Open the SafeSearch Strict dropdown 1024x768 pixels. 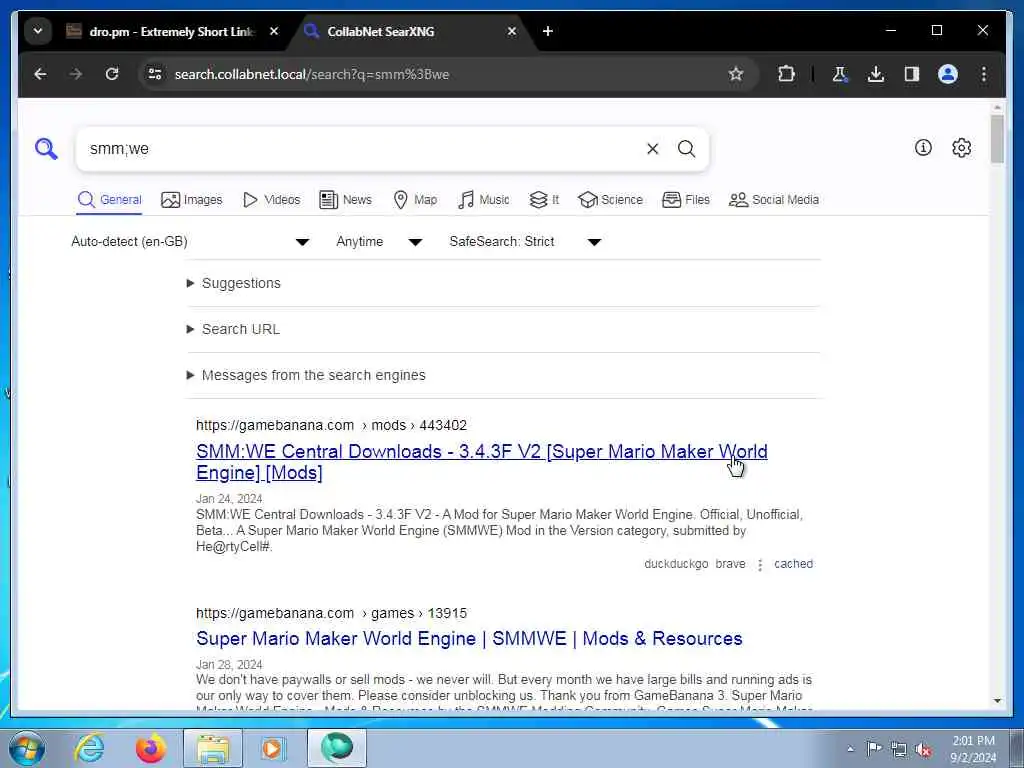pyautogui.click(x=525, y=242)
